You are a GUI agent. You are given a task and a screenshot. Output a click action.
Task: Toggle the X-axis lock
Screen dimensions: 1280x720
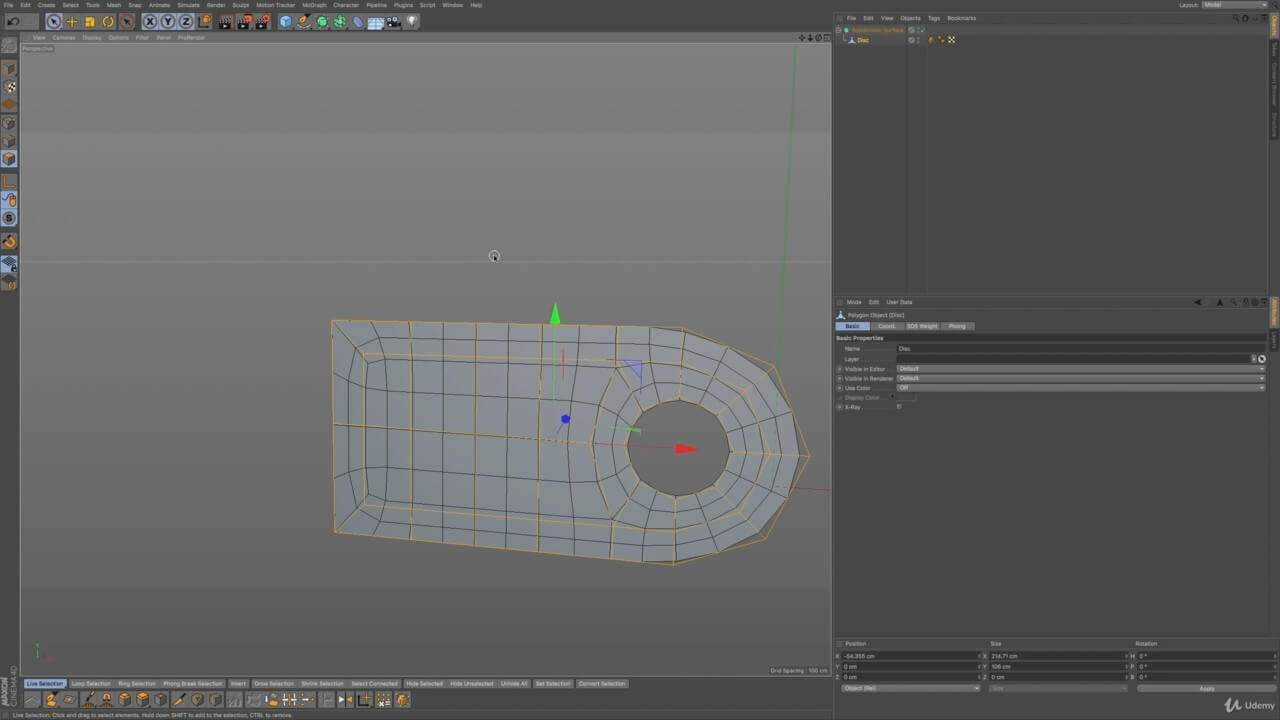pyautogui.click(x=150, y=21)
